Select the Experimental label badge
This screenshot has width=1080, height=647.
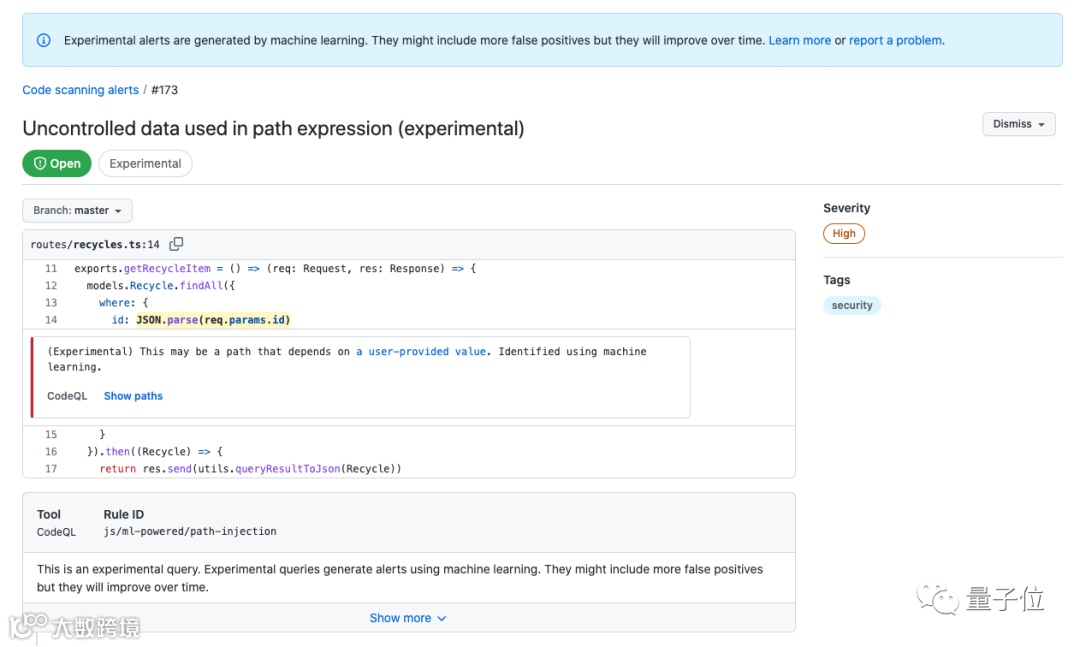[145, 164]
